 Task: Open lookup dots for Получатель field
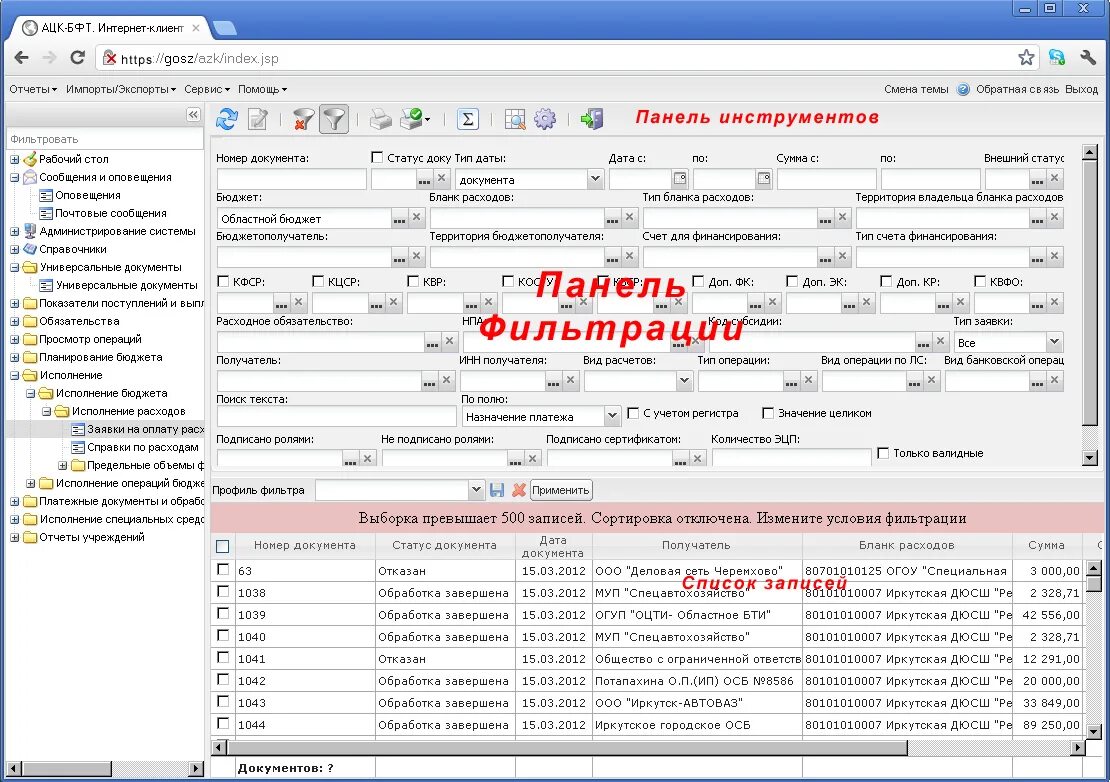430,381
